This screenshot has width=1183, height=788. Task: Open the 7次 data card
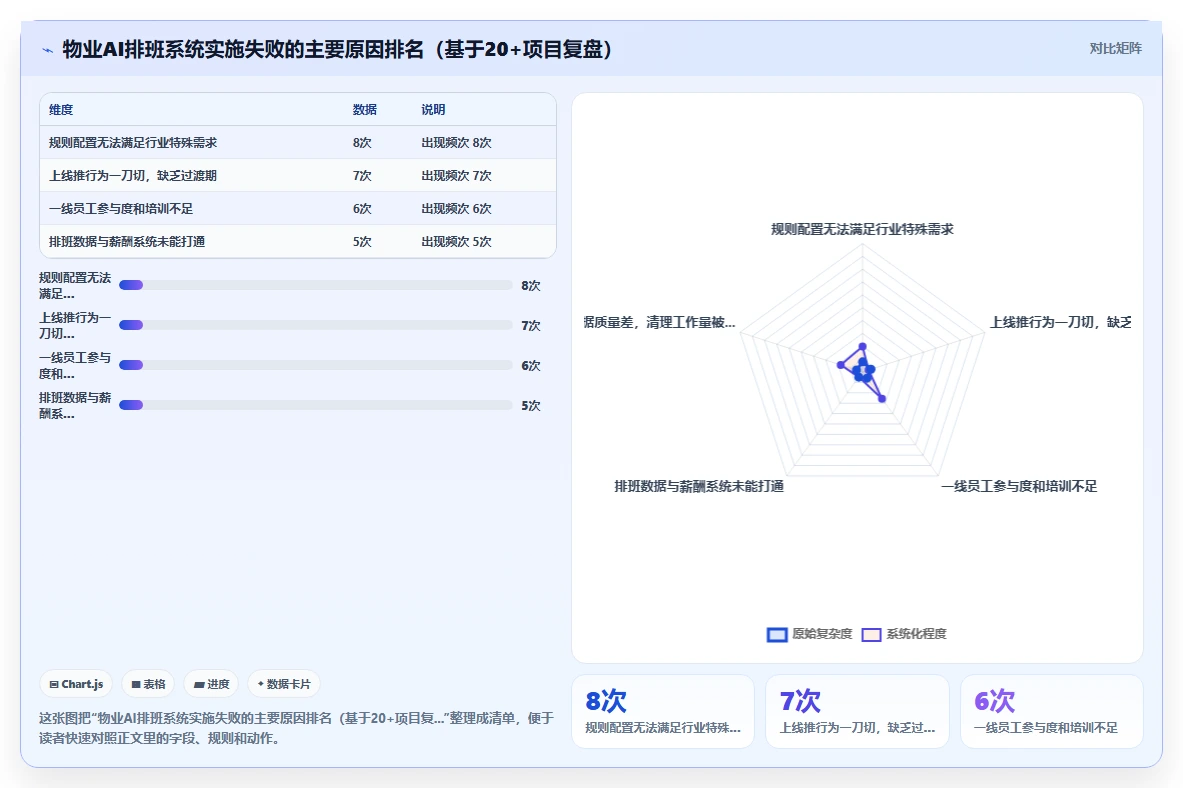tap(857, 712)
